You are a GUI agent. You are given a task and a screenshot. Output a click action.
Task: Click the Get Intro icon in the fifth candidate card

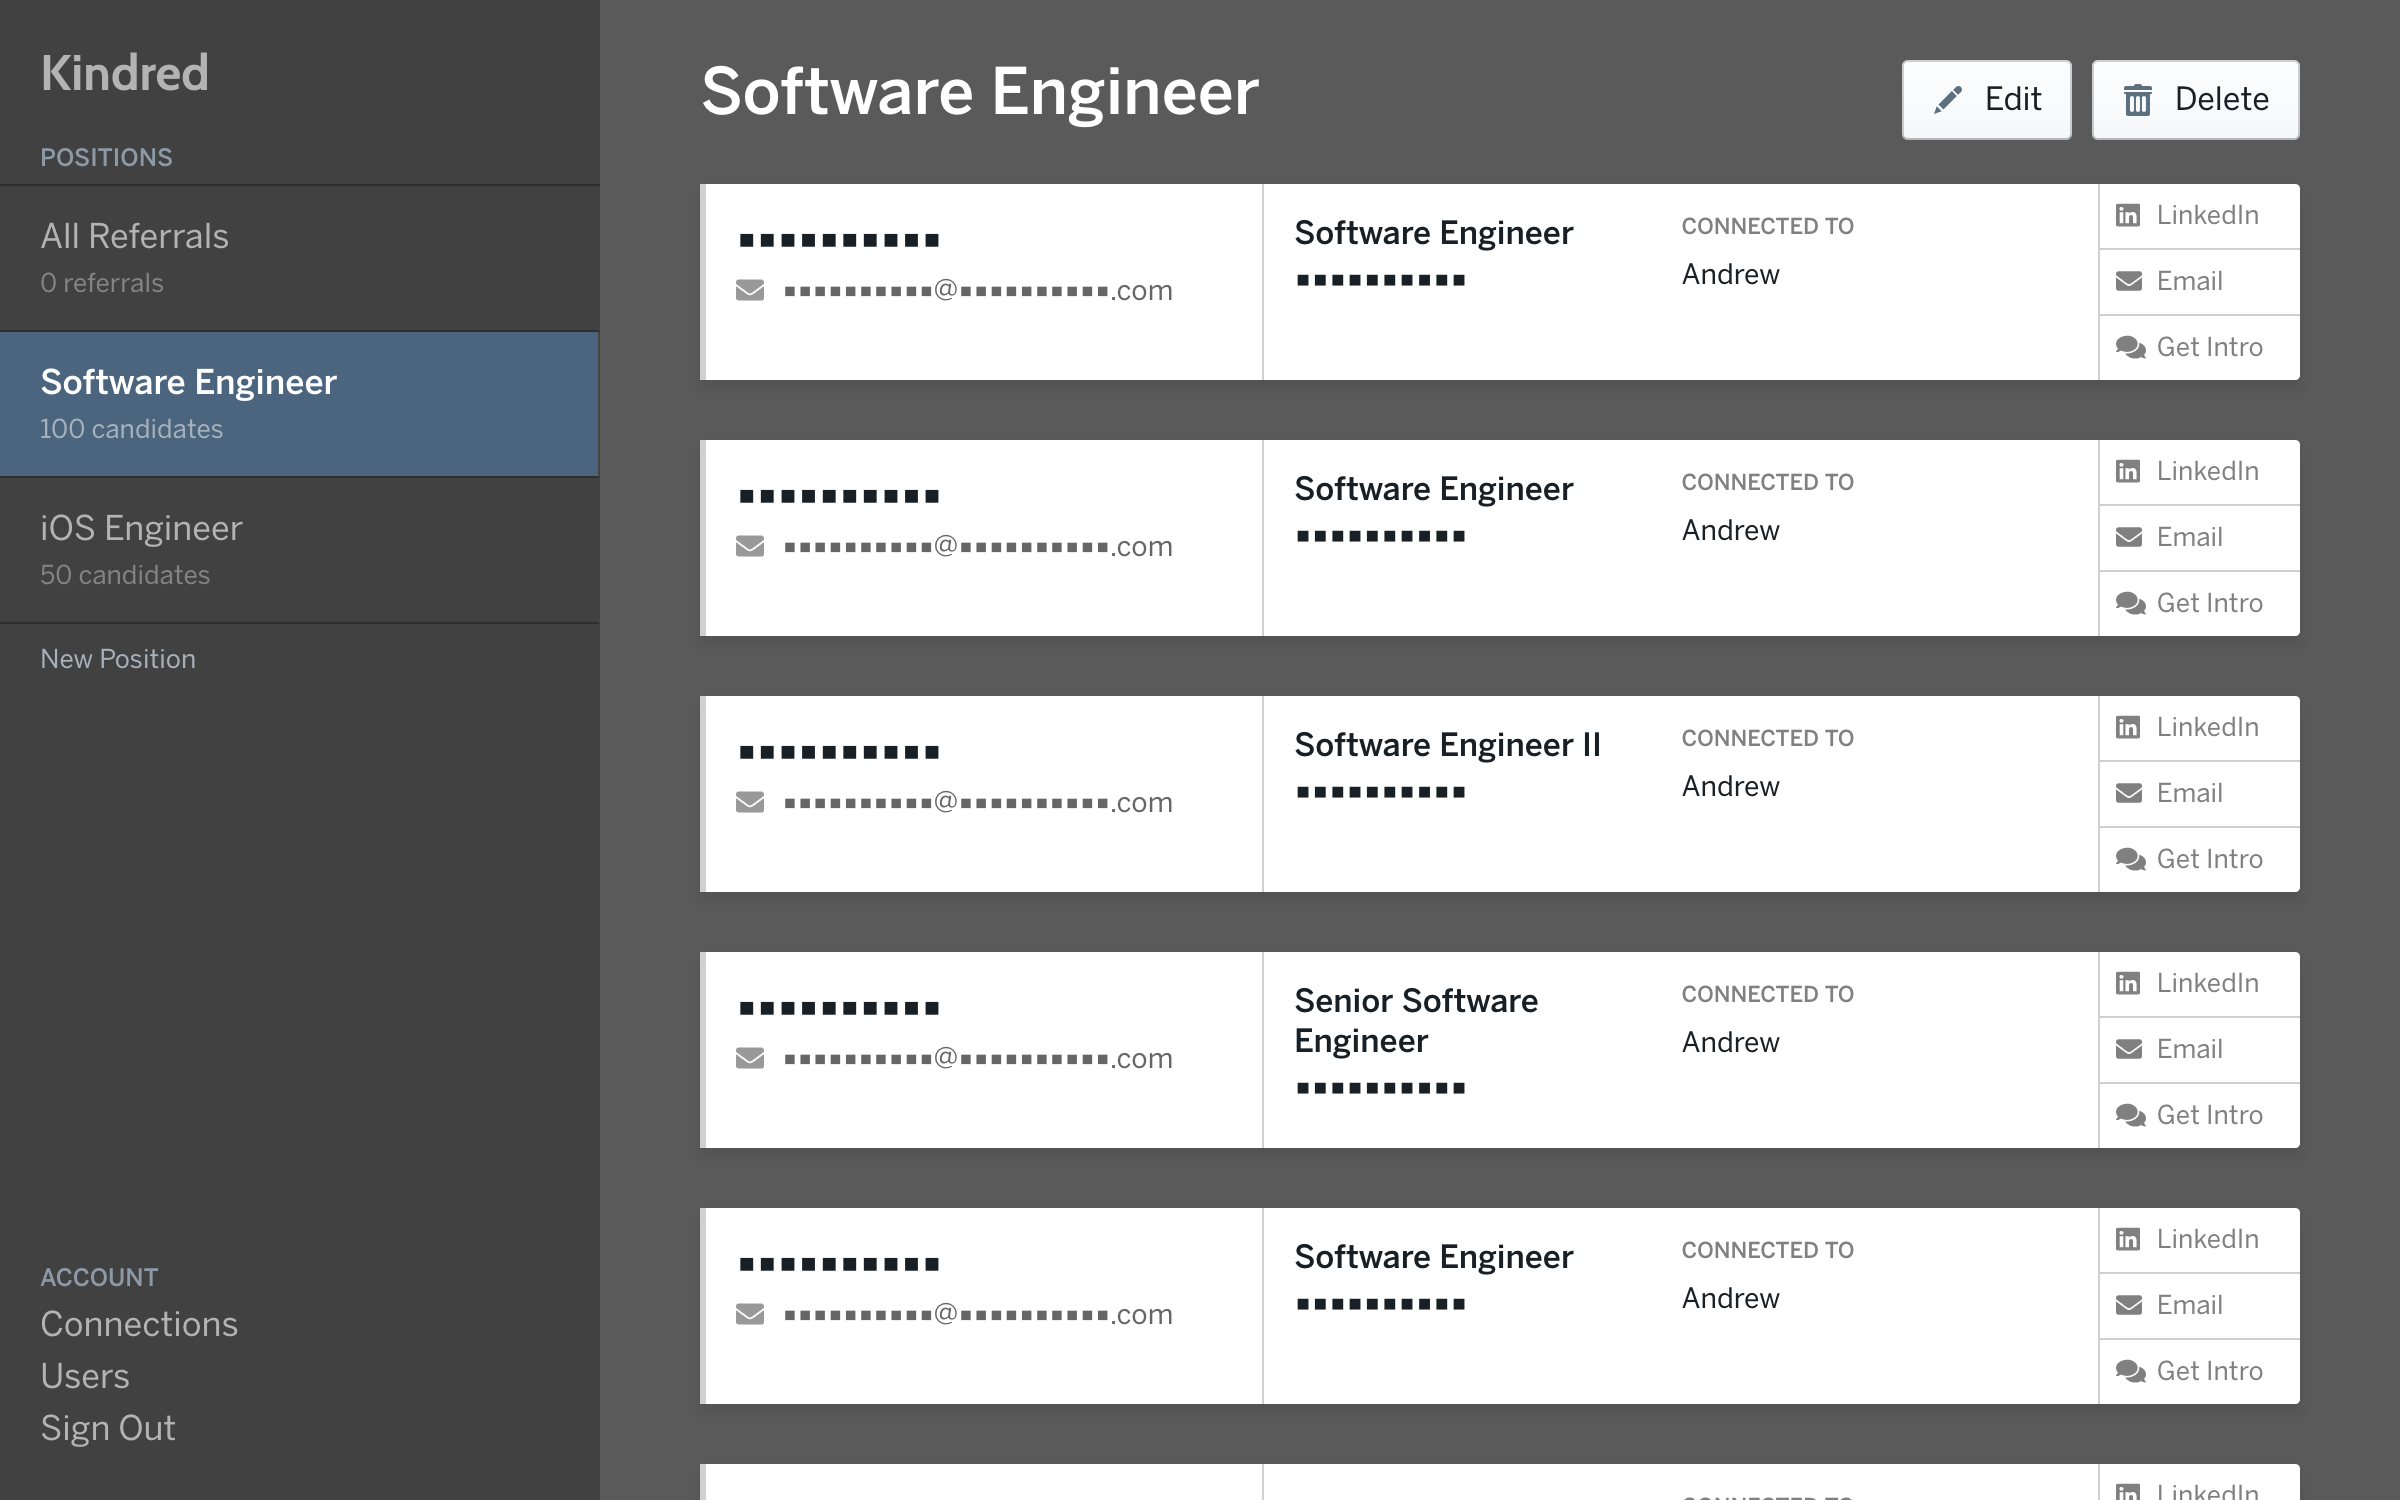click(2130, 1371)
